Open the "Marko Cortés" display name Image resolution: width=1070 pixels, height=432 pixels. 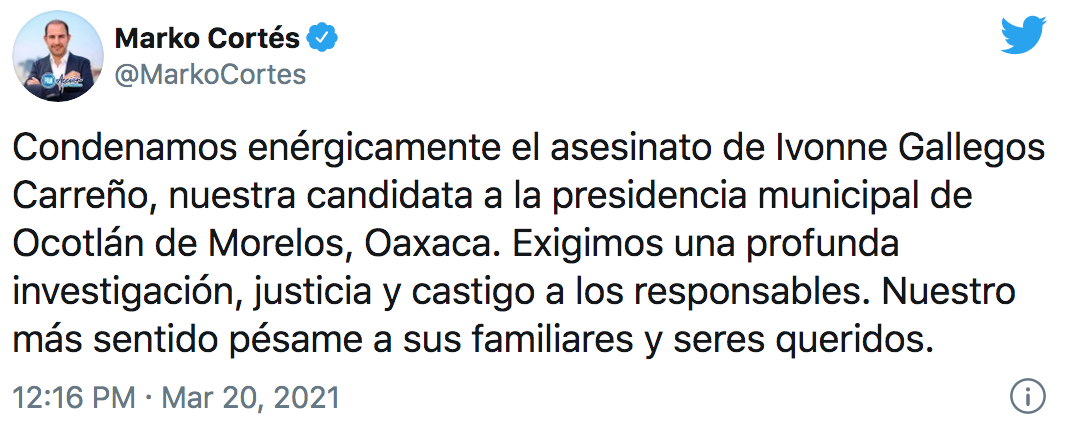[x=208, y=40]
